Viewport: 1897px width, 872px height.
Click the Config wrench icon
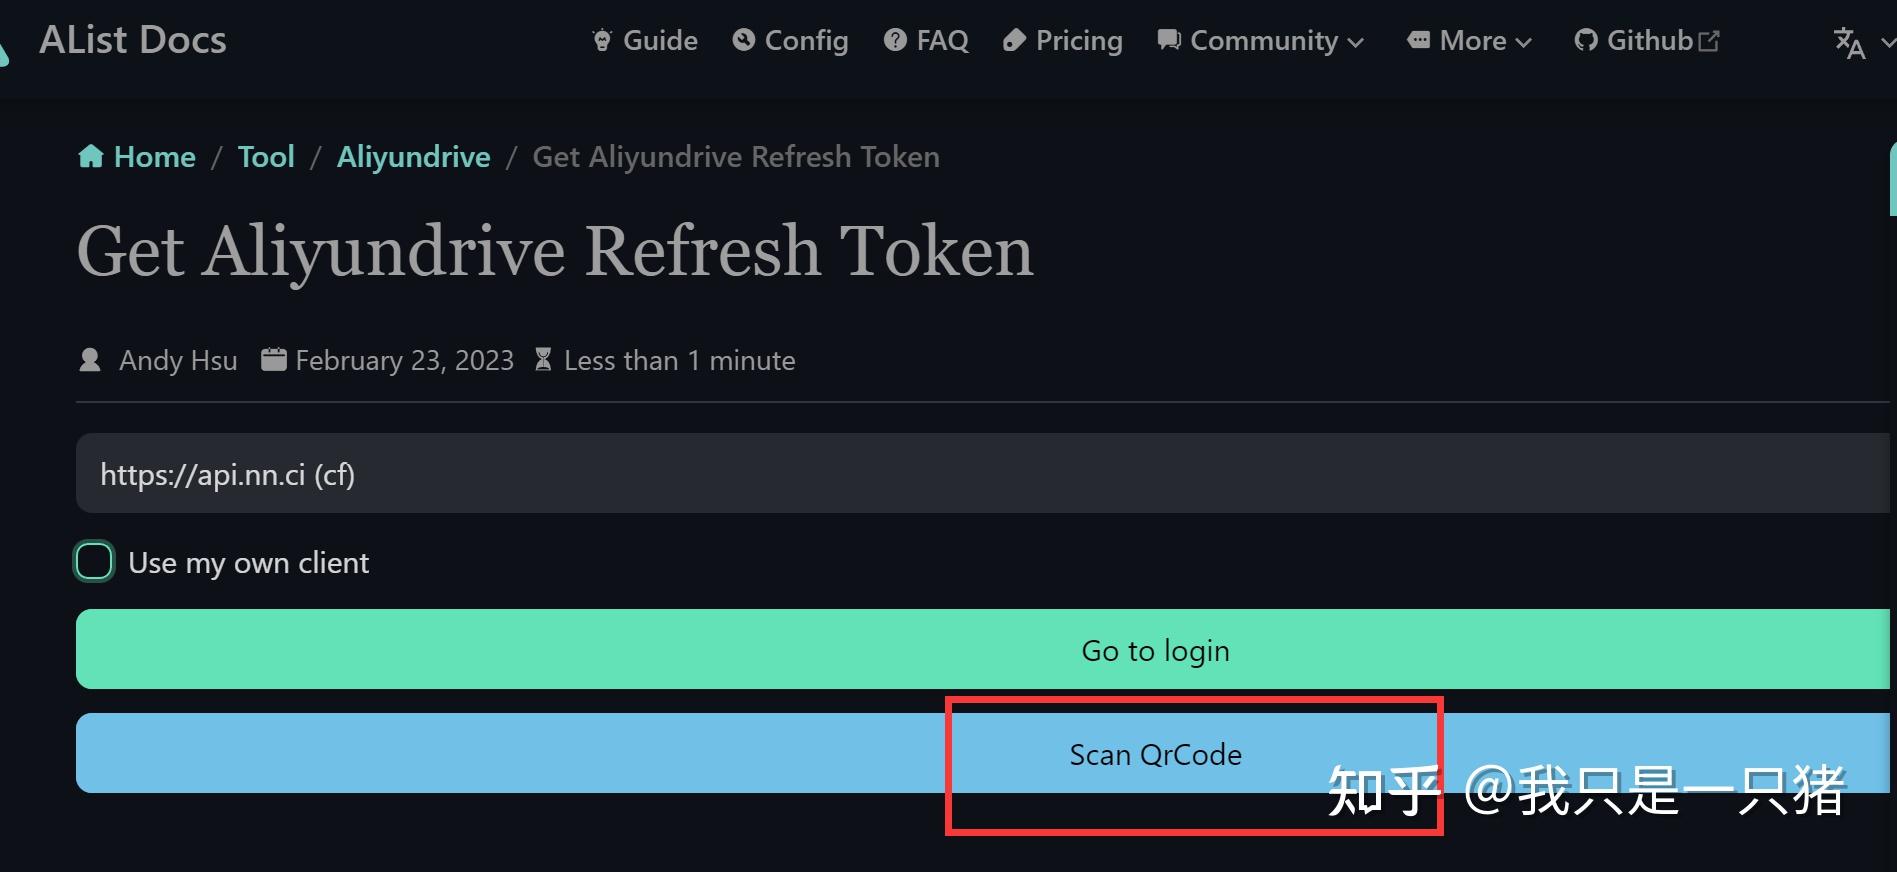(743, 40)
